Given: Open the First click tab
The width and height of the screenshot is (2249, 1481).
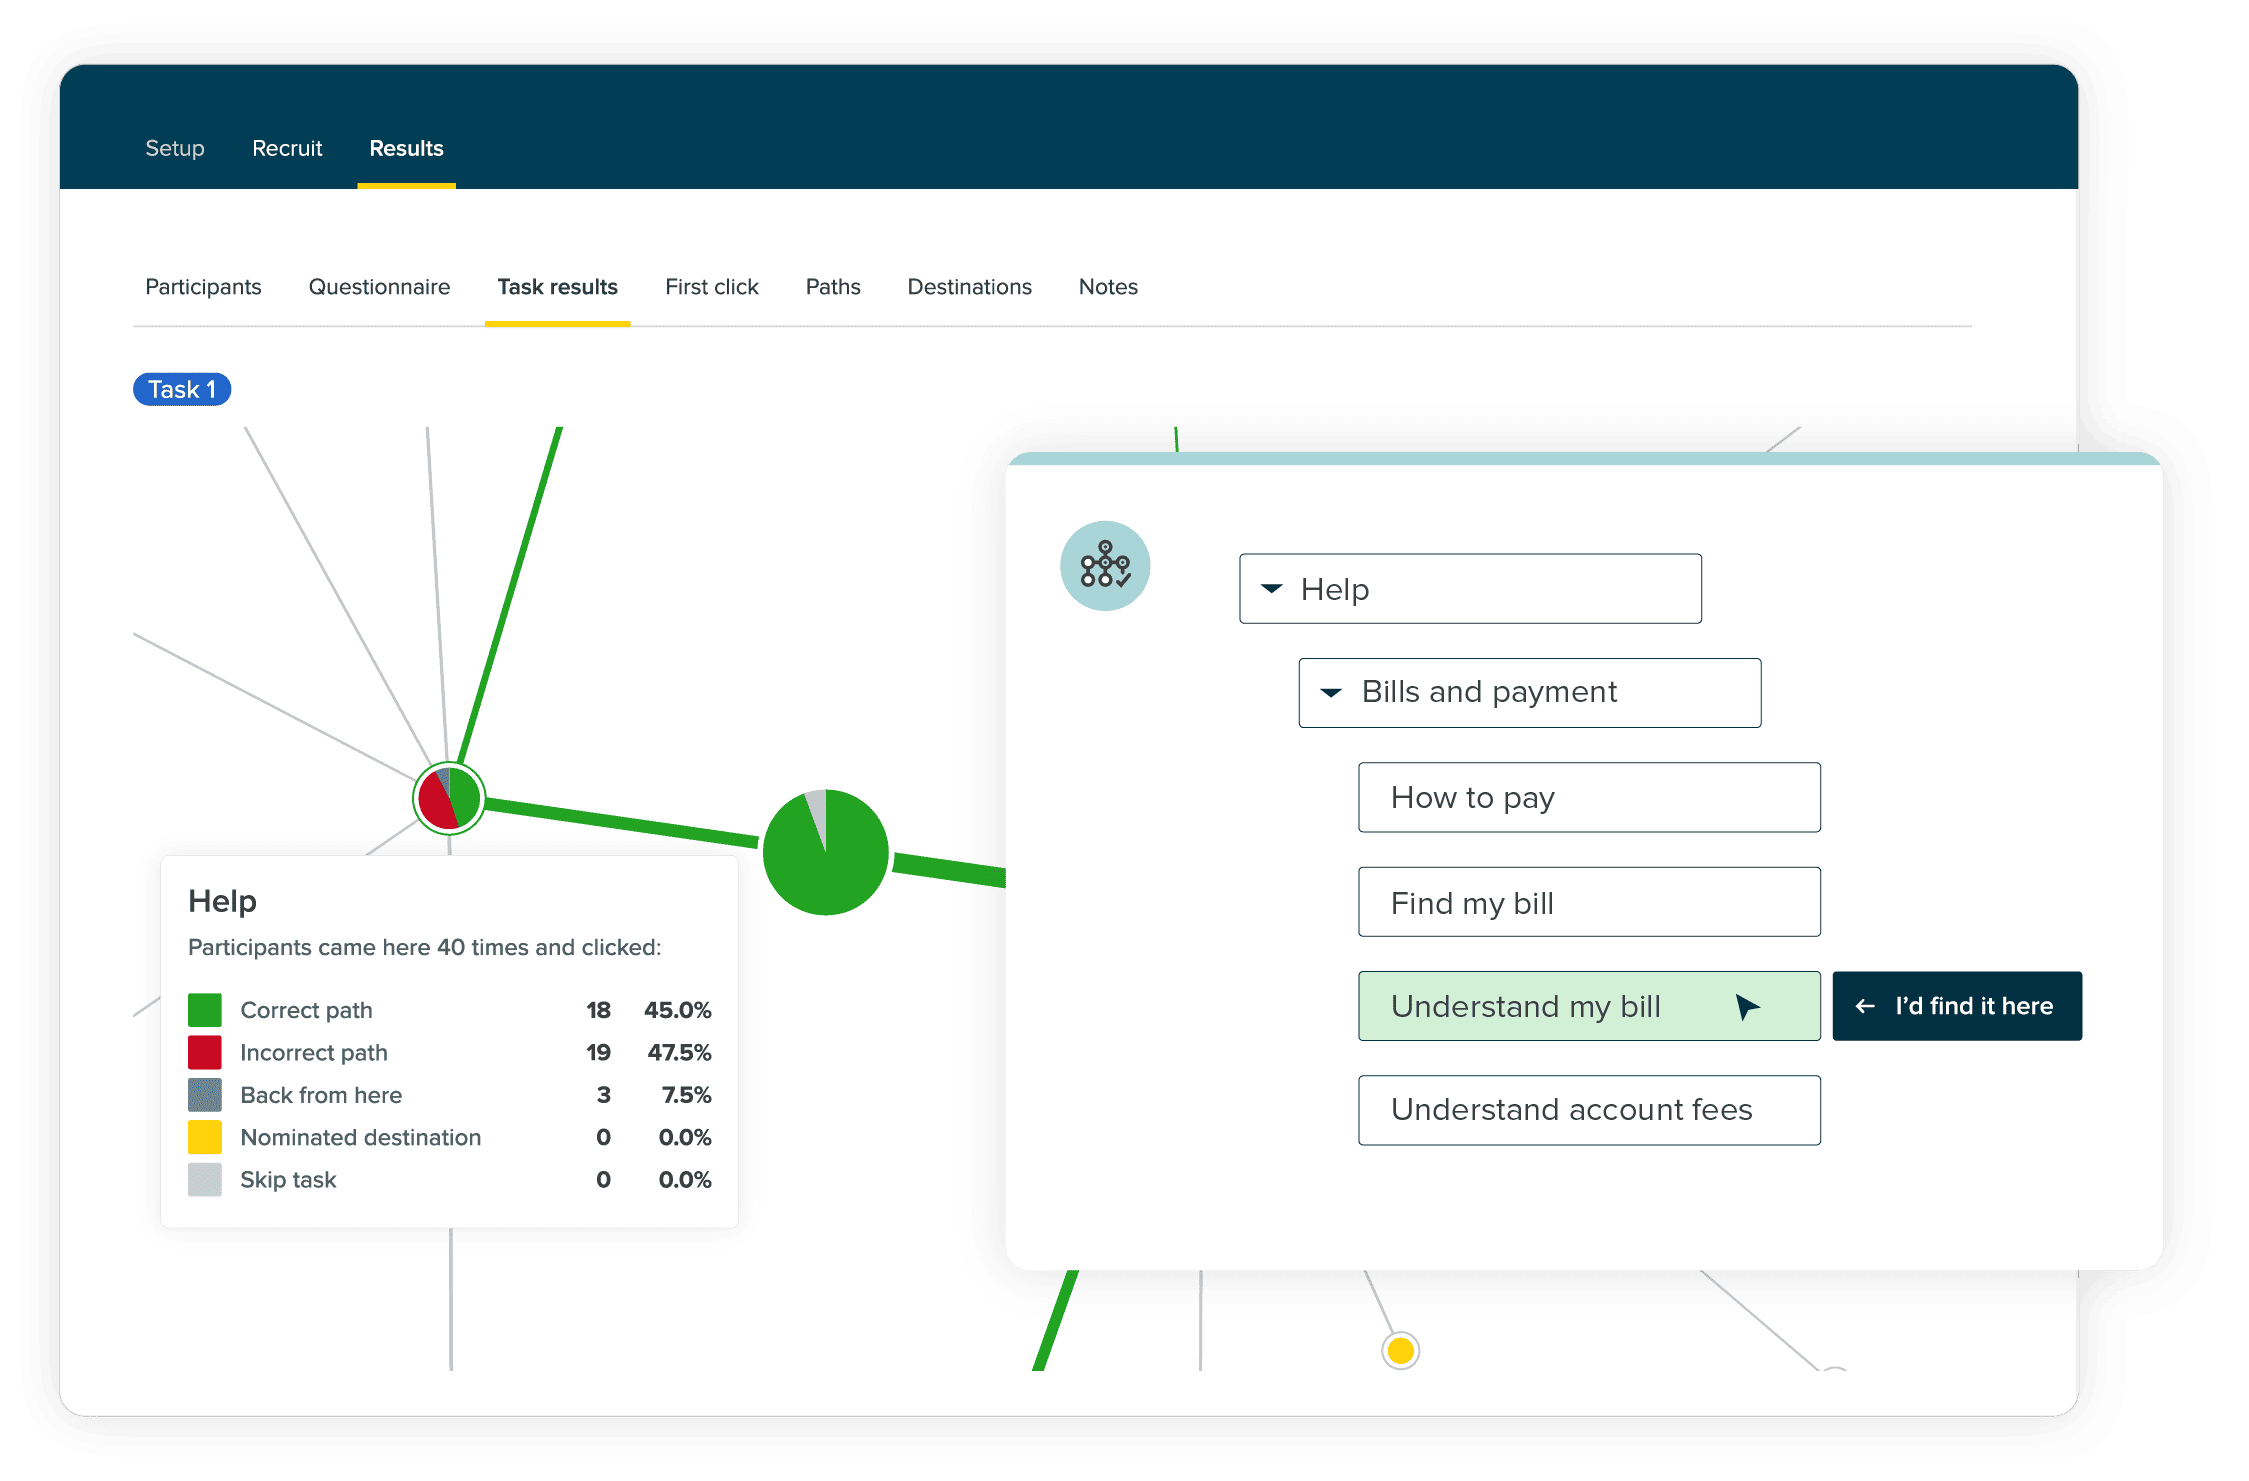Looking at the screenshot, I should pos(711,287).
